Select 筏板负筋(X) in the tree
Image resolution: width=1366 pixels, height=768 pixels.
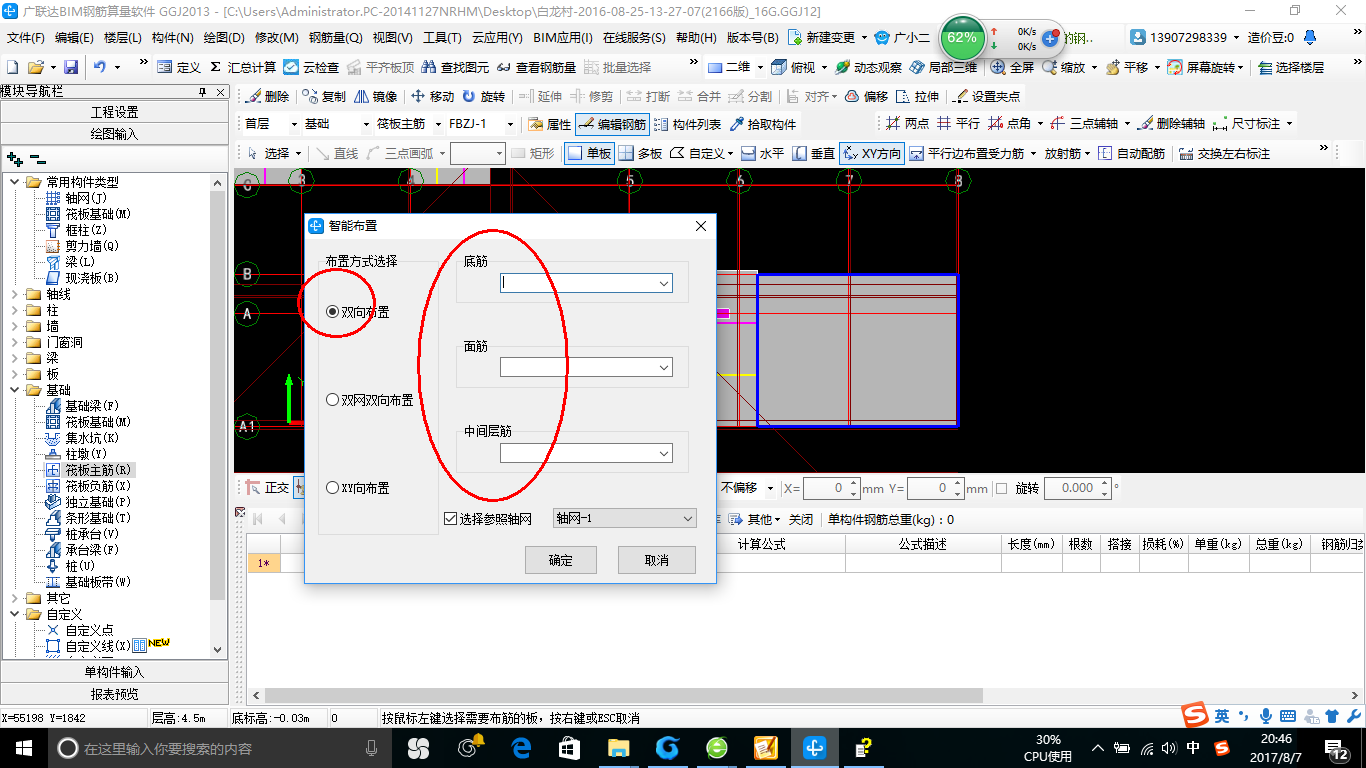(x=98, y=486)
